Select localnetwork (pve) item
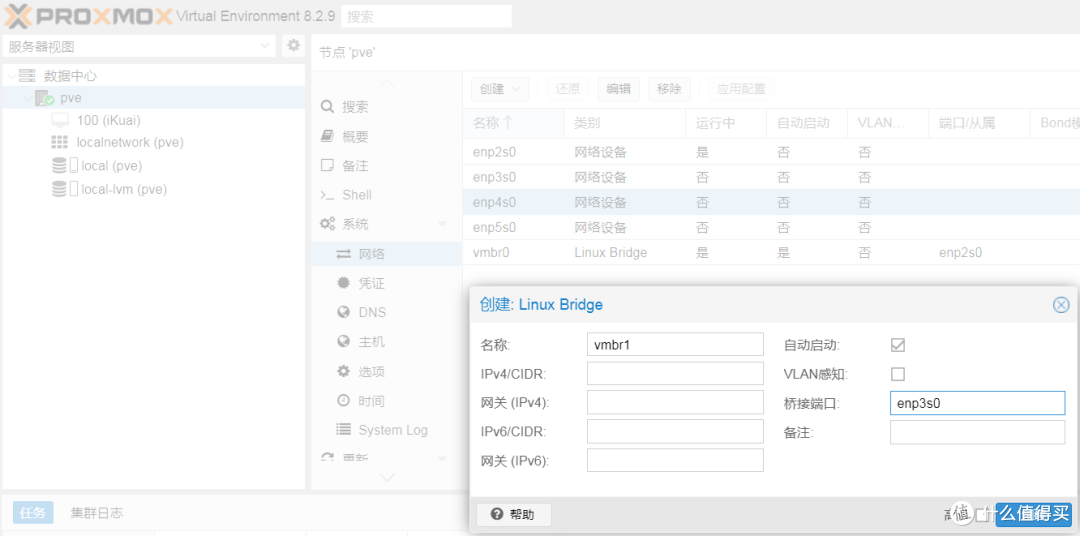This screenshot has width=1080, height=536. (x=130, y=143)
